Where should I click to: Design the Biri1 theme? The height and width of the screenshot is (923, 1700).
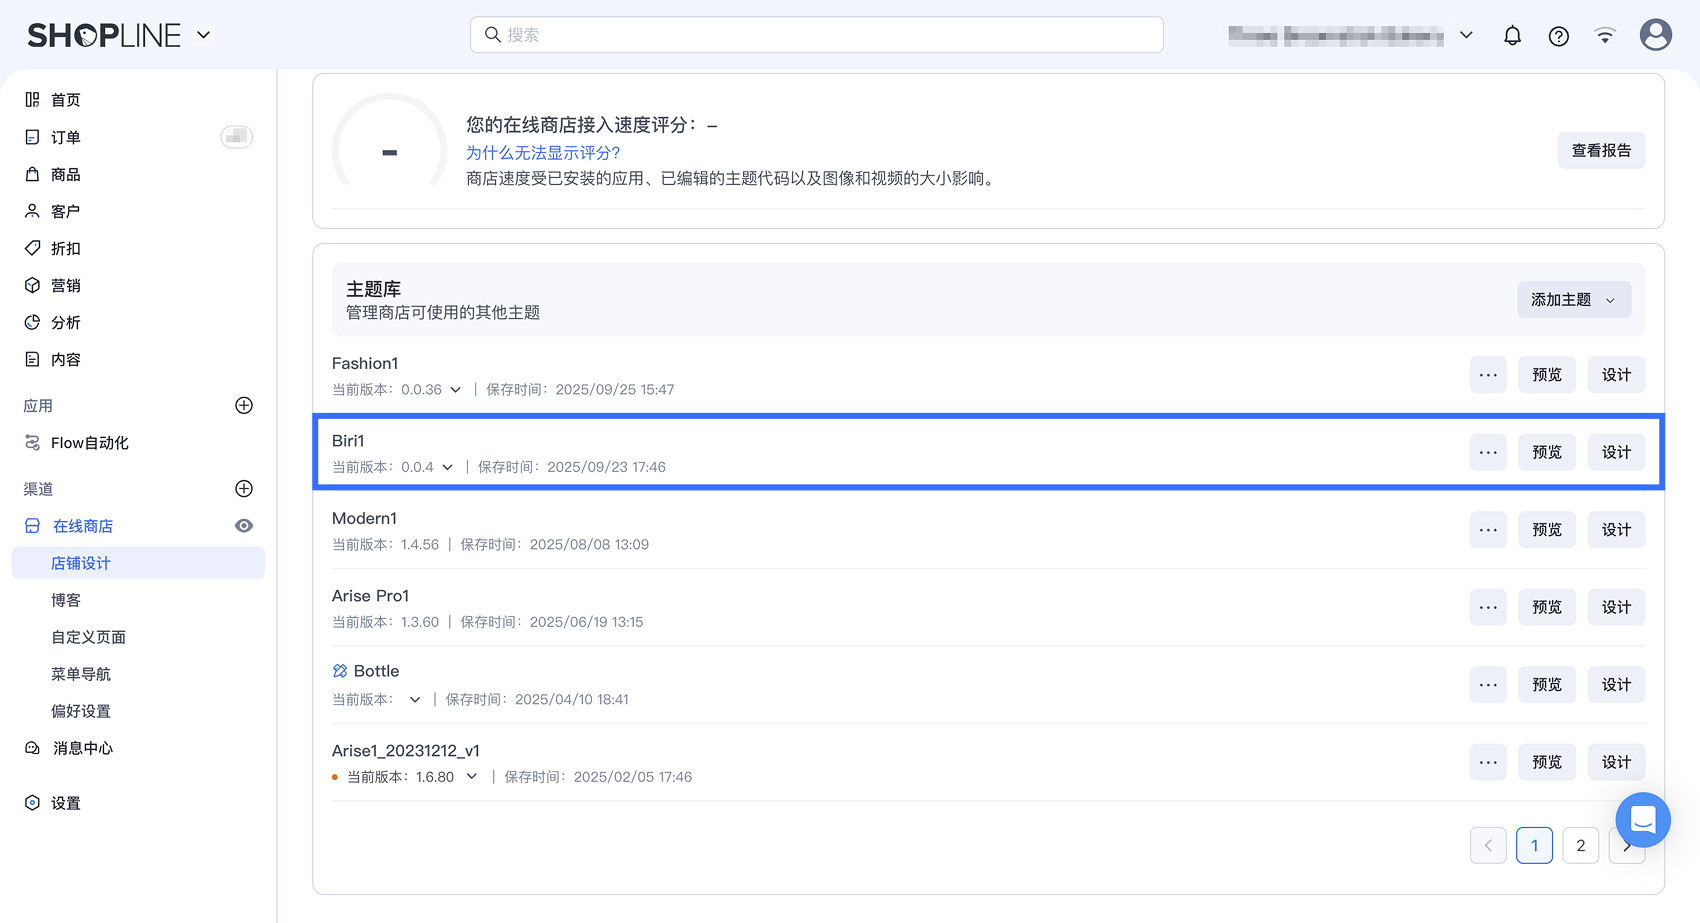[x=1616, y=452]
